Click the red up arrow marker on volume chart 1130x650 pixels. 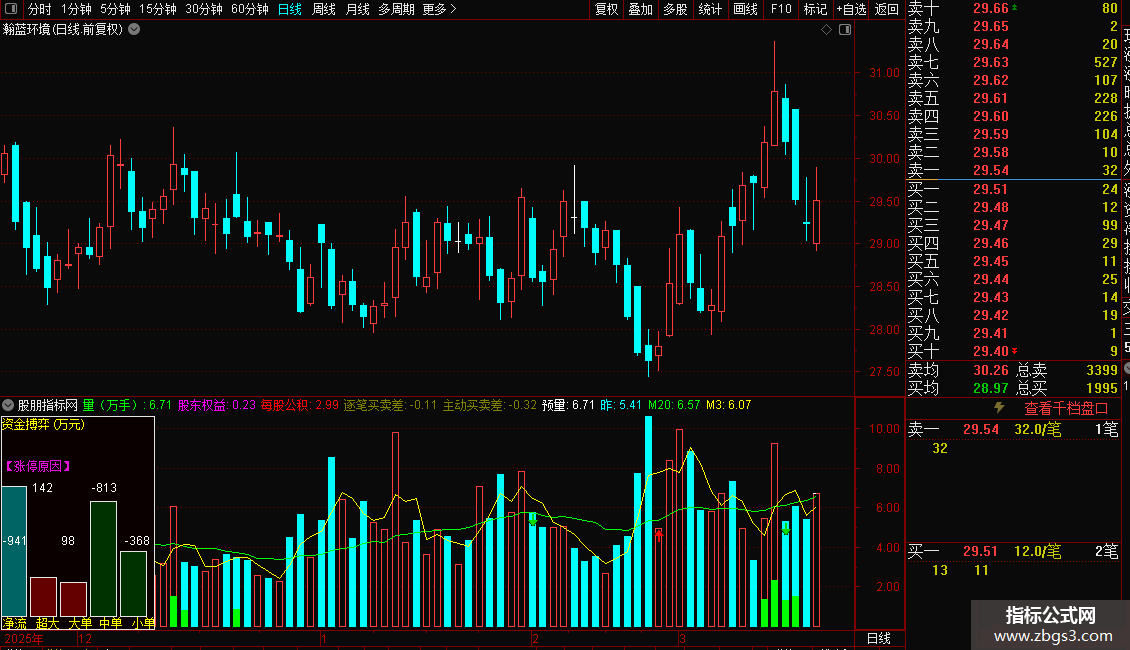coord(659,534)
